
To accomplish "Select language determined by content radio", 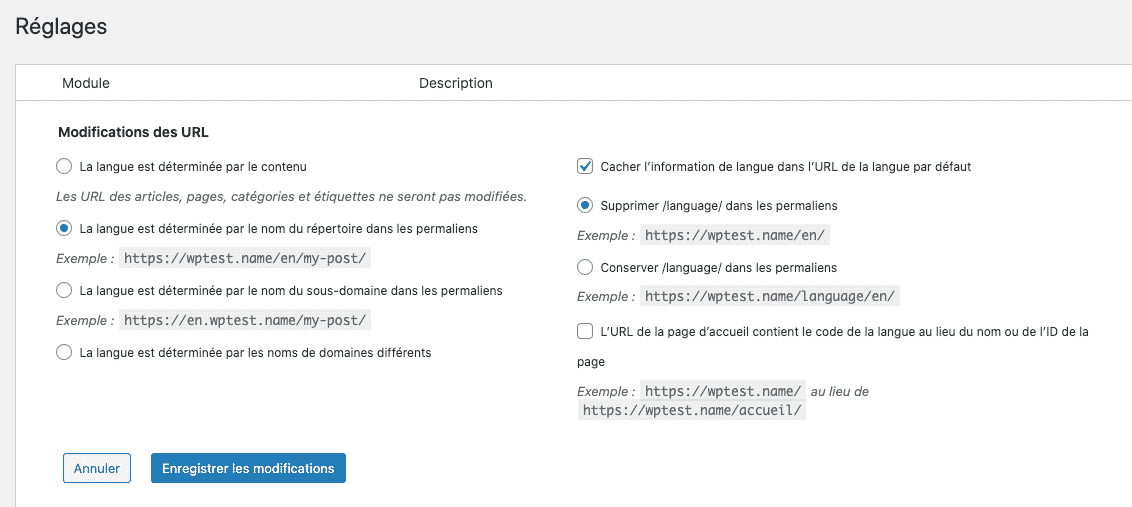I will coord(64,167).
